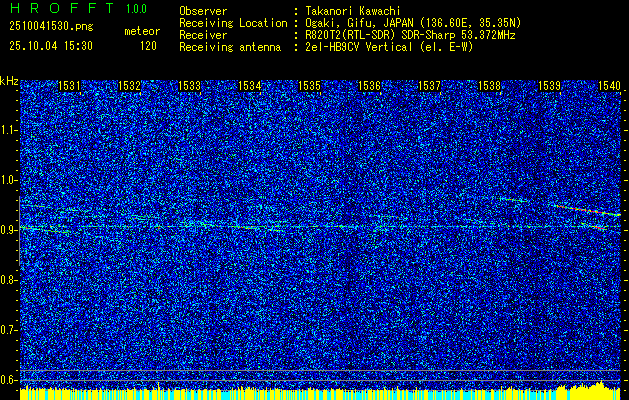This screenshot has width=629, height=400.
Task: Click the 1540 time marker
Action: click(609, 85)
